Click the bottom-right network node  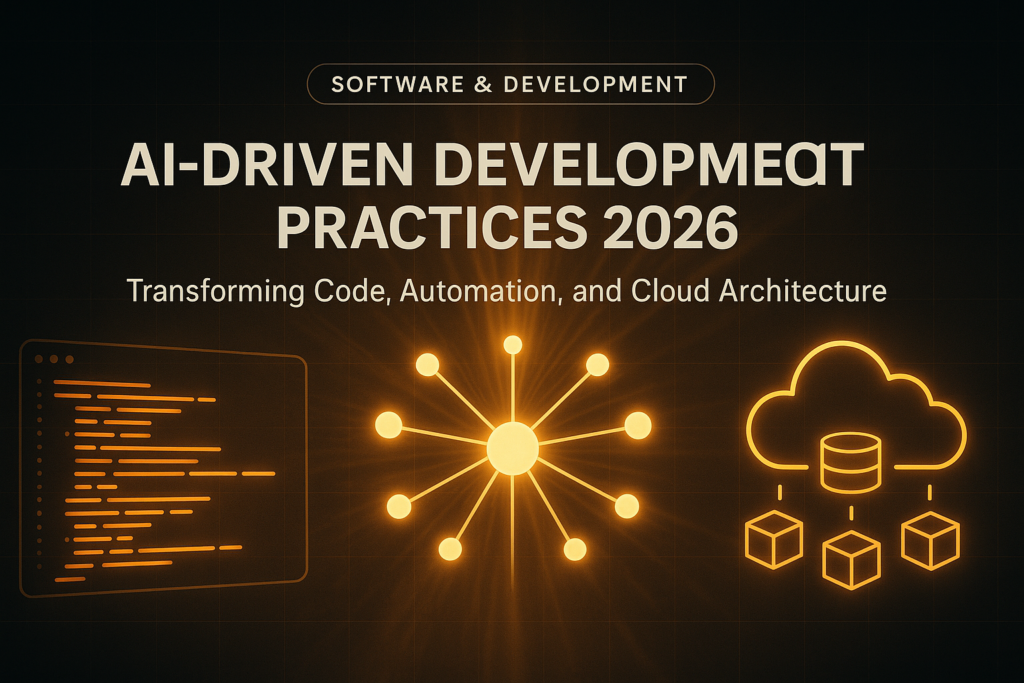point(574,549)
